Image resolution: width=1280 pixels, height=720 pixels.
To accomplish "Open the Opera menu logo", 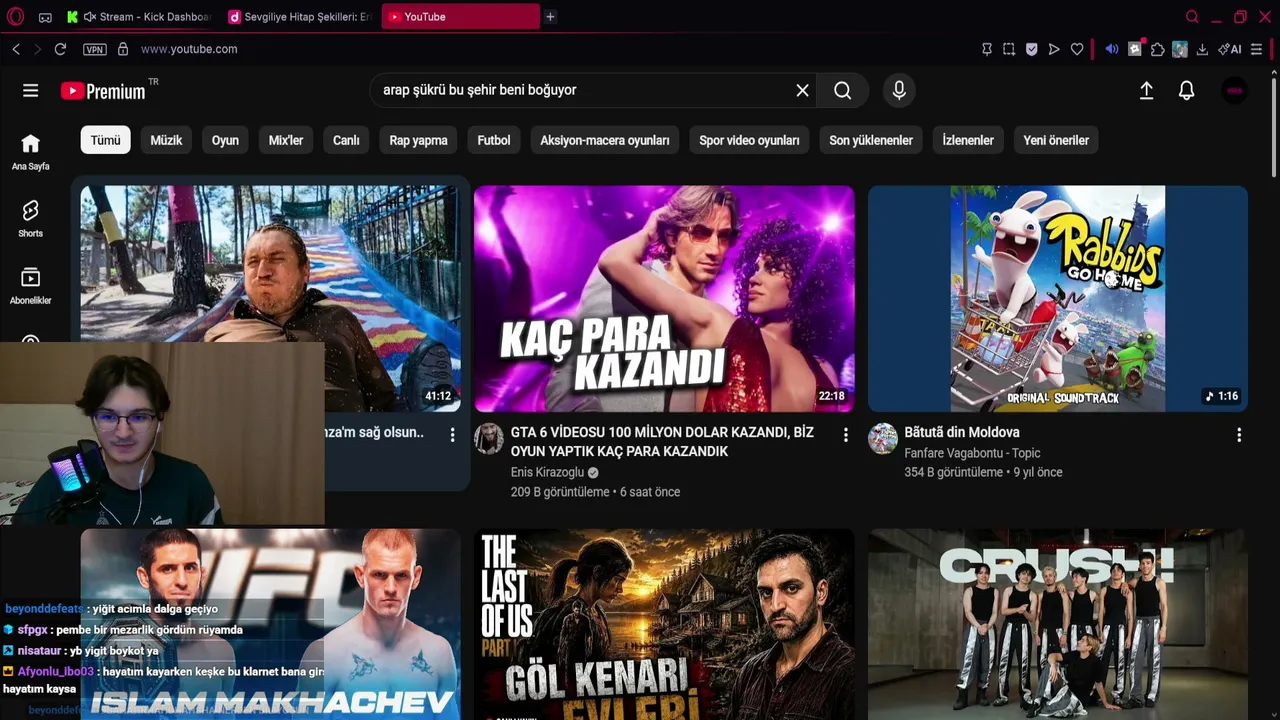I will (x=17, y=17).
